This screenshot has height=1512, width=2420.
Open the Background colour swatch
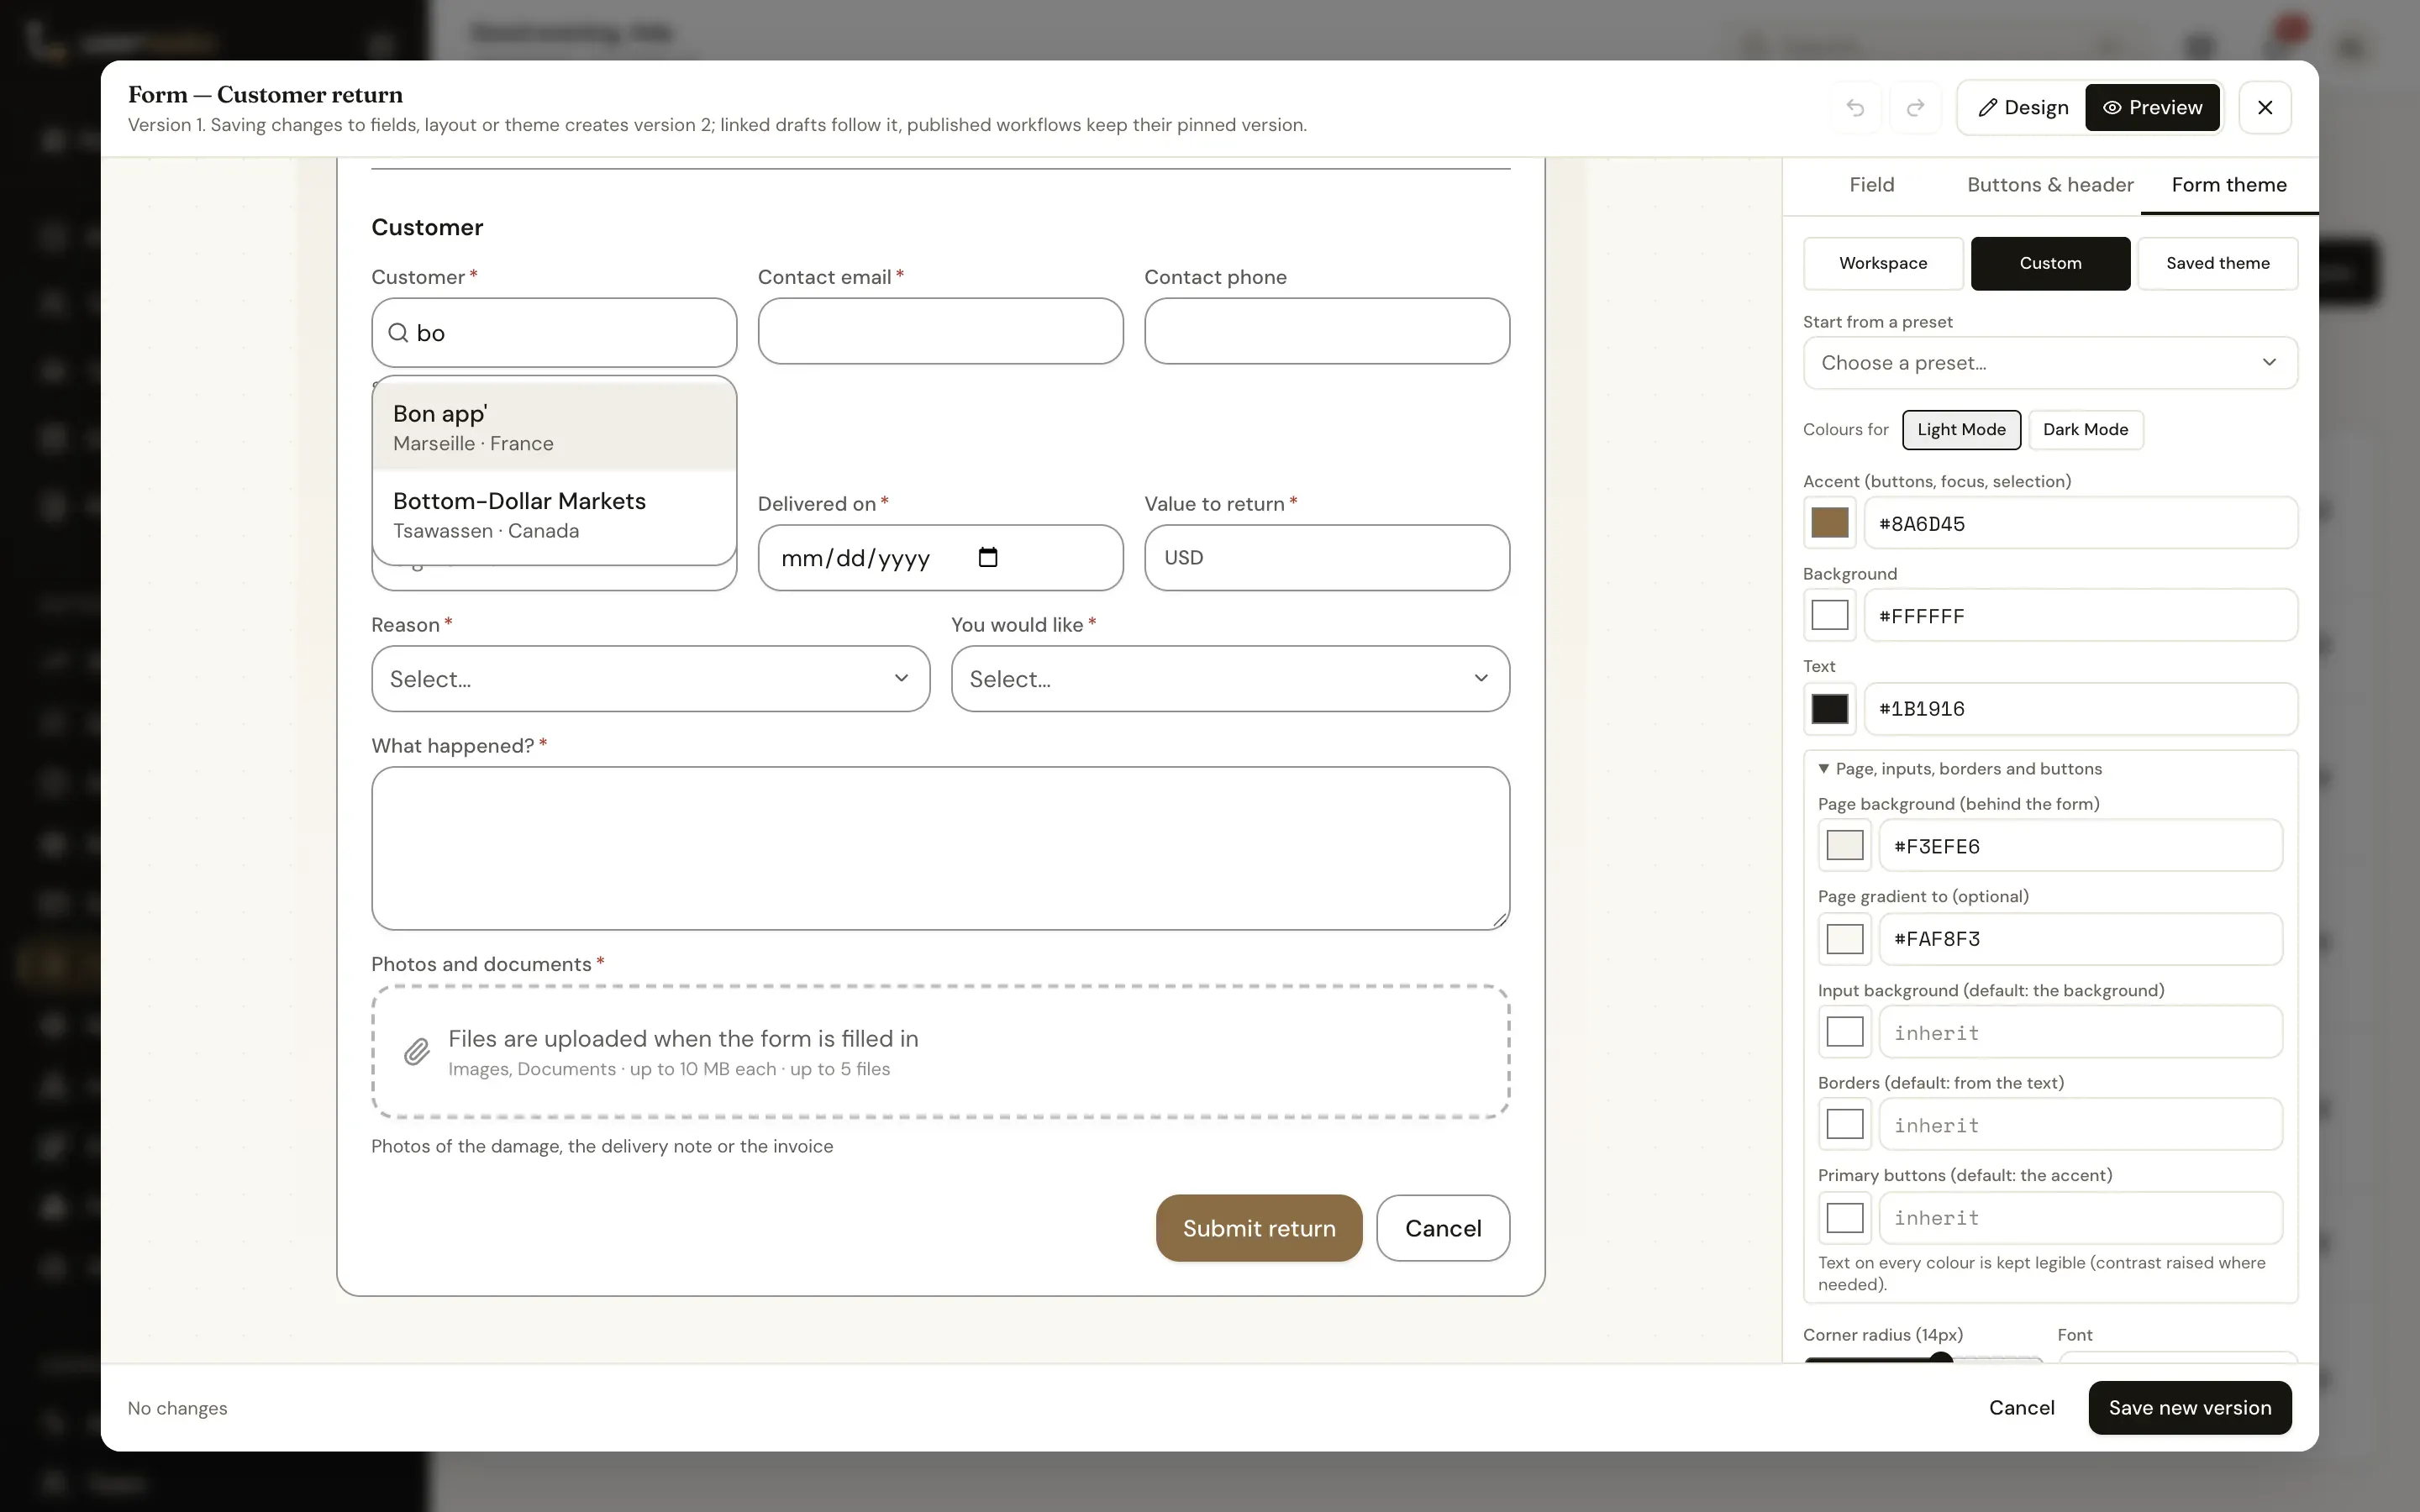click(x=1830, y=615)
